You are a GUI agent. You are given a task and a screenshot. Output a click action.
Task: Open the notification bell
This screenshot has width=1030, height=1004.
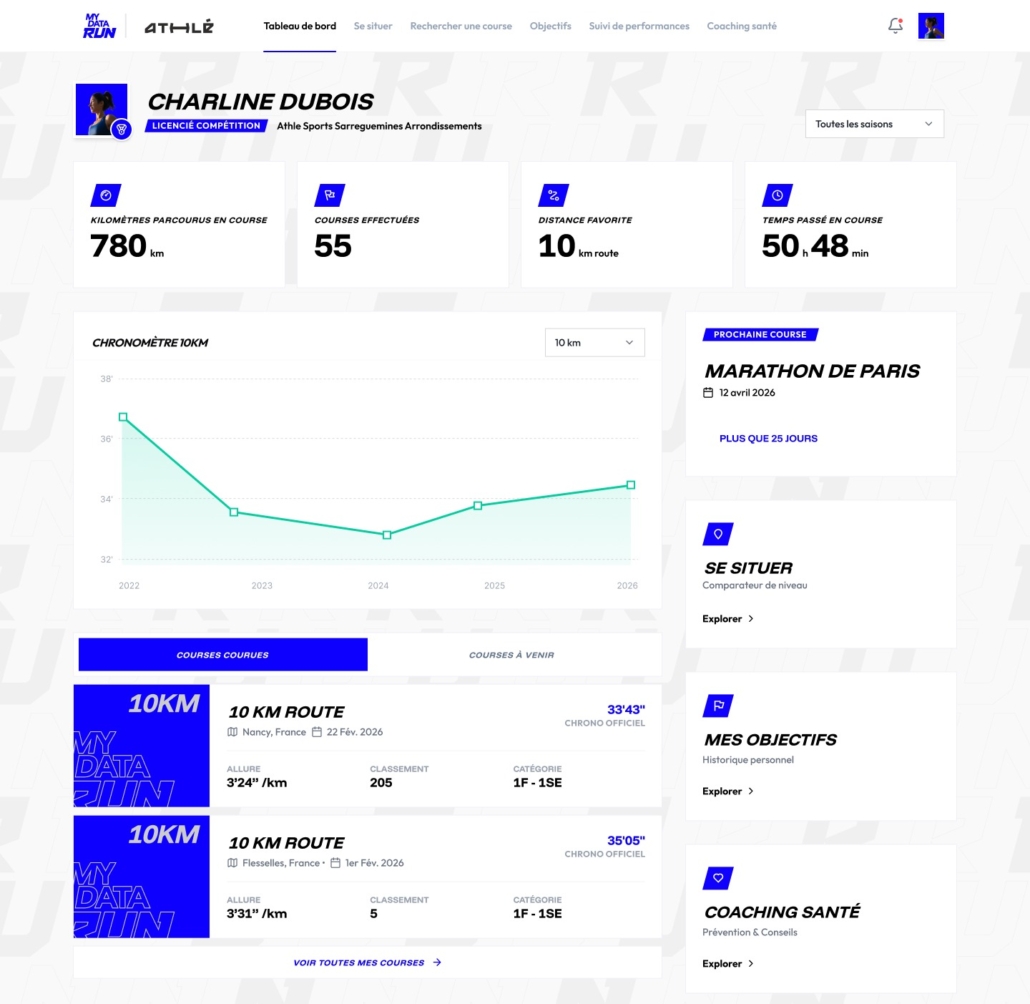click(x=895, y=26)
